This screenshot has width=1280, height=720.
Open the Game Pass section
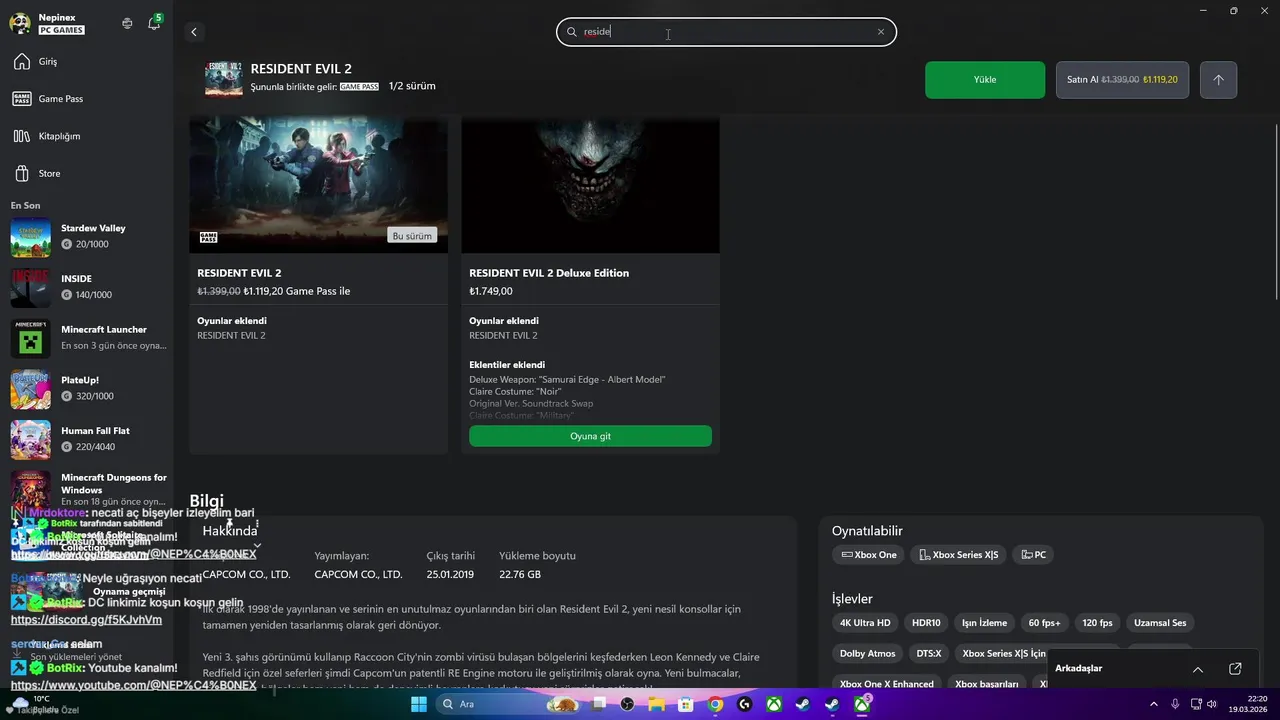[x=87, y=99]
